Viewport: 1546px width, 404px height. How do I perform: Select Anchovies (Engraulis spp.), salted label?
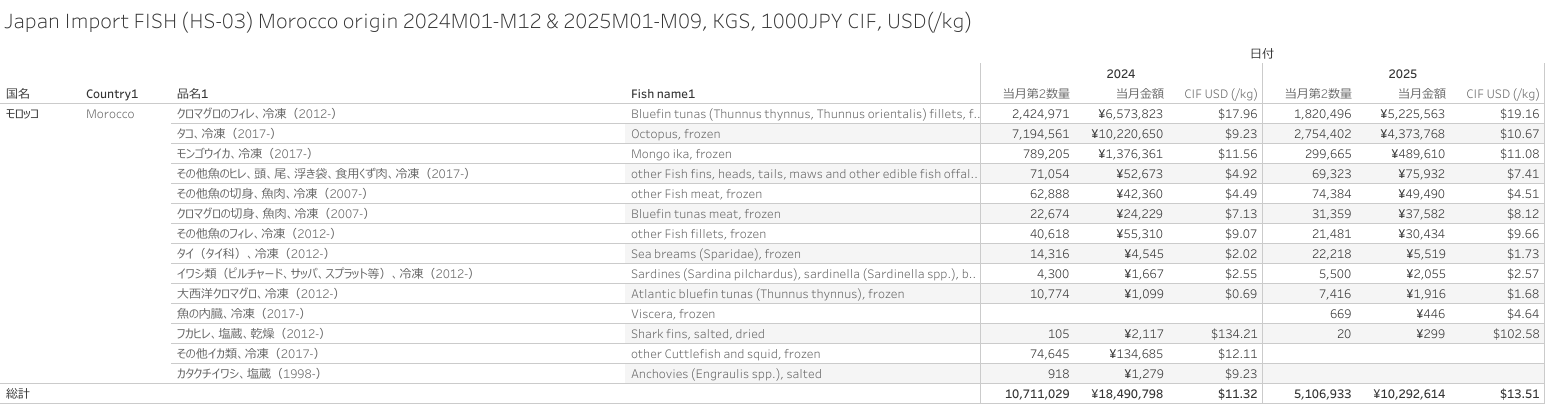(x=726, y=374)
